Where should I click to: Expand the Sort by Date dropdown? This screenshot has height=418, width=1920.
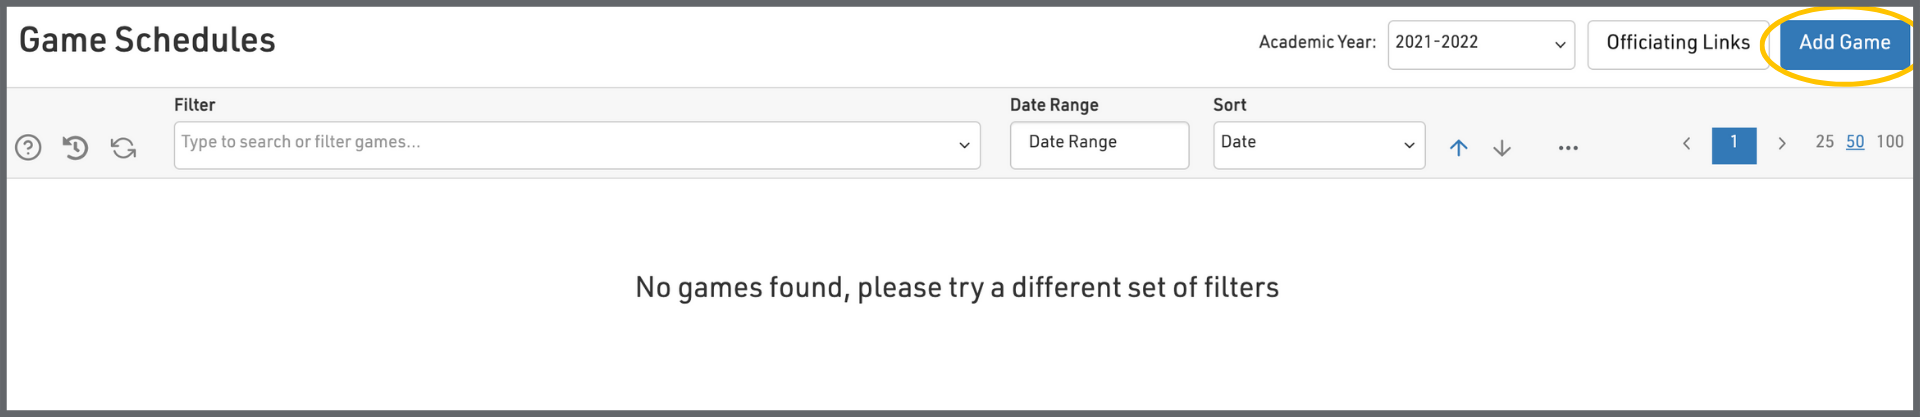(x=1318, y=144)
